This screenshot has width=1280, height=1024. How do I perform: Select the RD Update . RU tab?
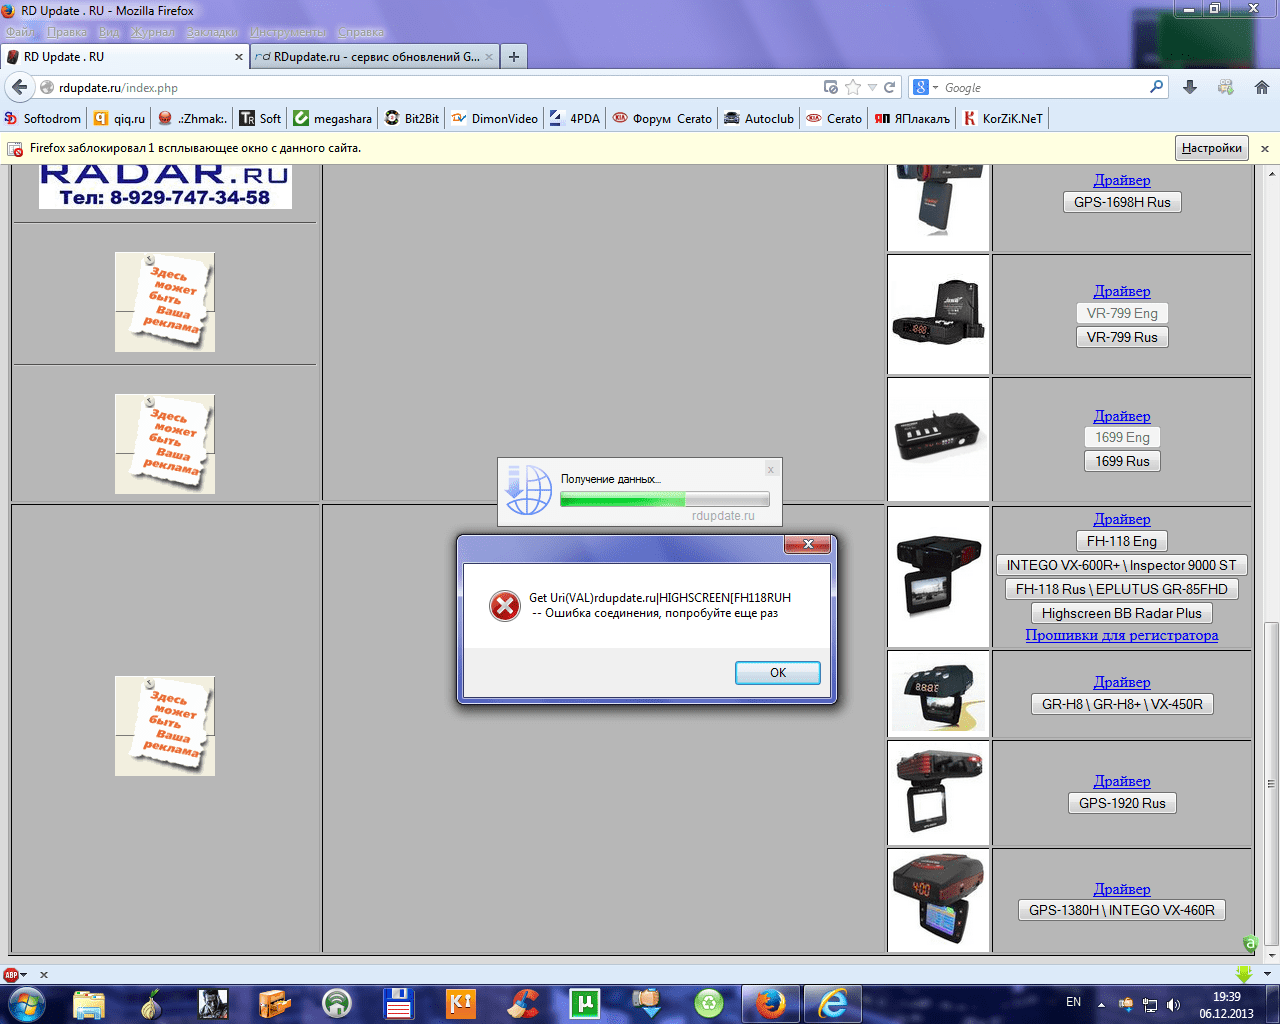click(x=124, y=57)
